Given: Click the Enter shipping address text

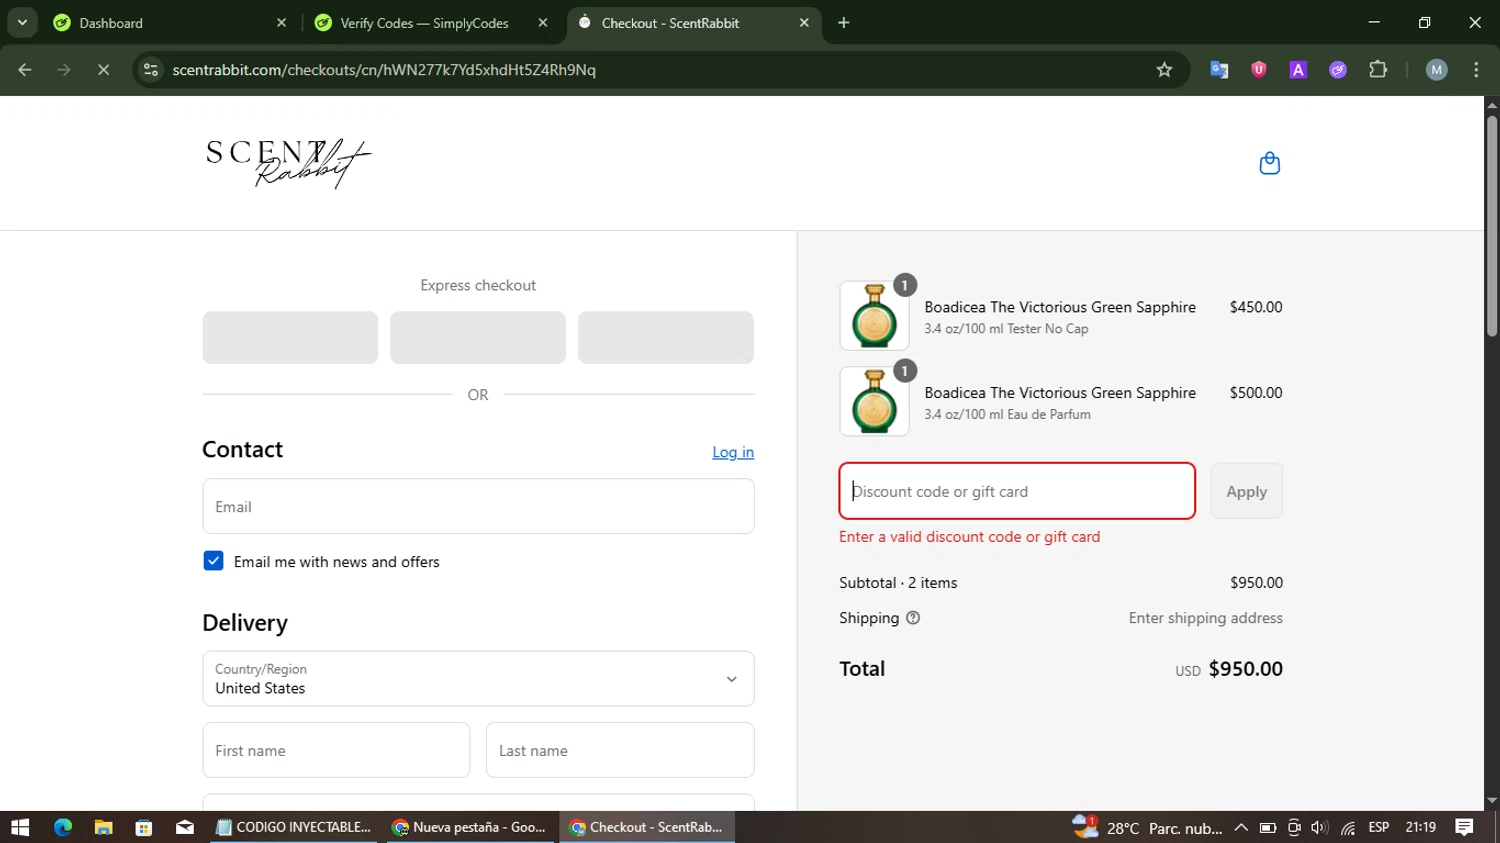Looking at the screenshot, I should [1205, 618].
